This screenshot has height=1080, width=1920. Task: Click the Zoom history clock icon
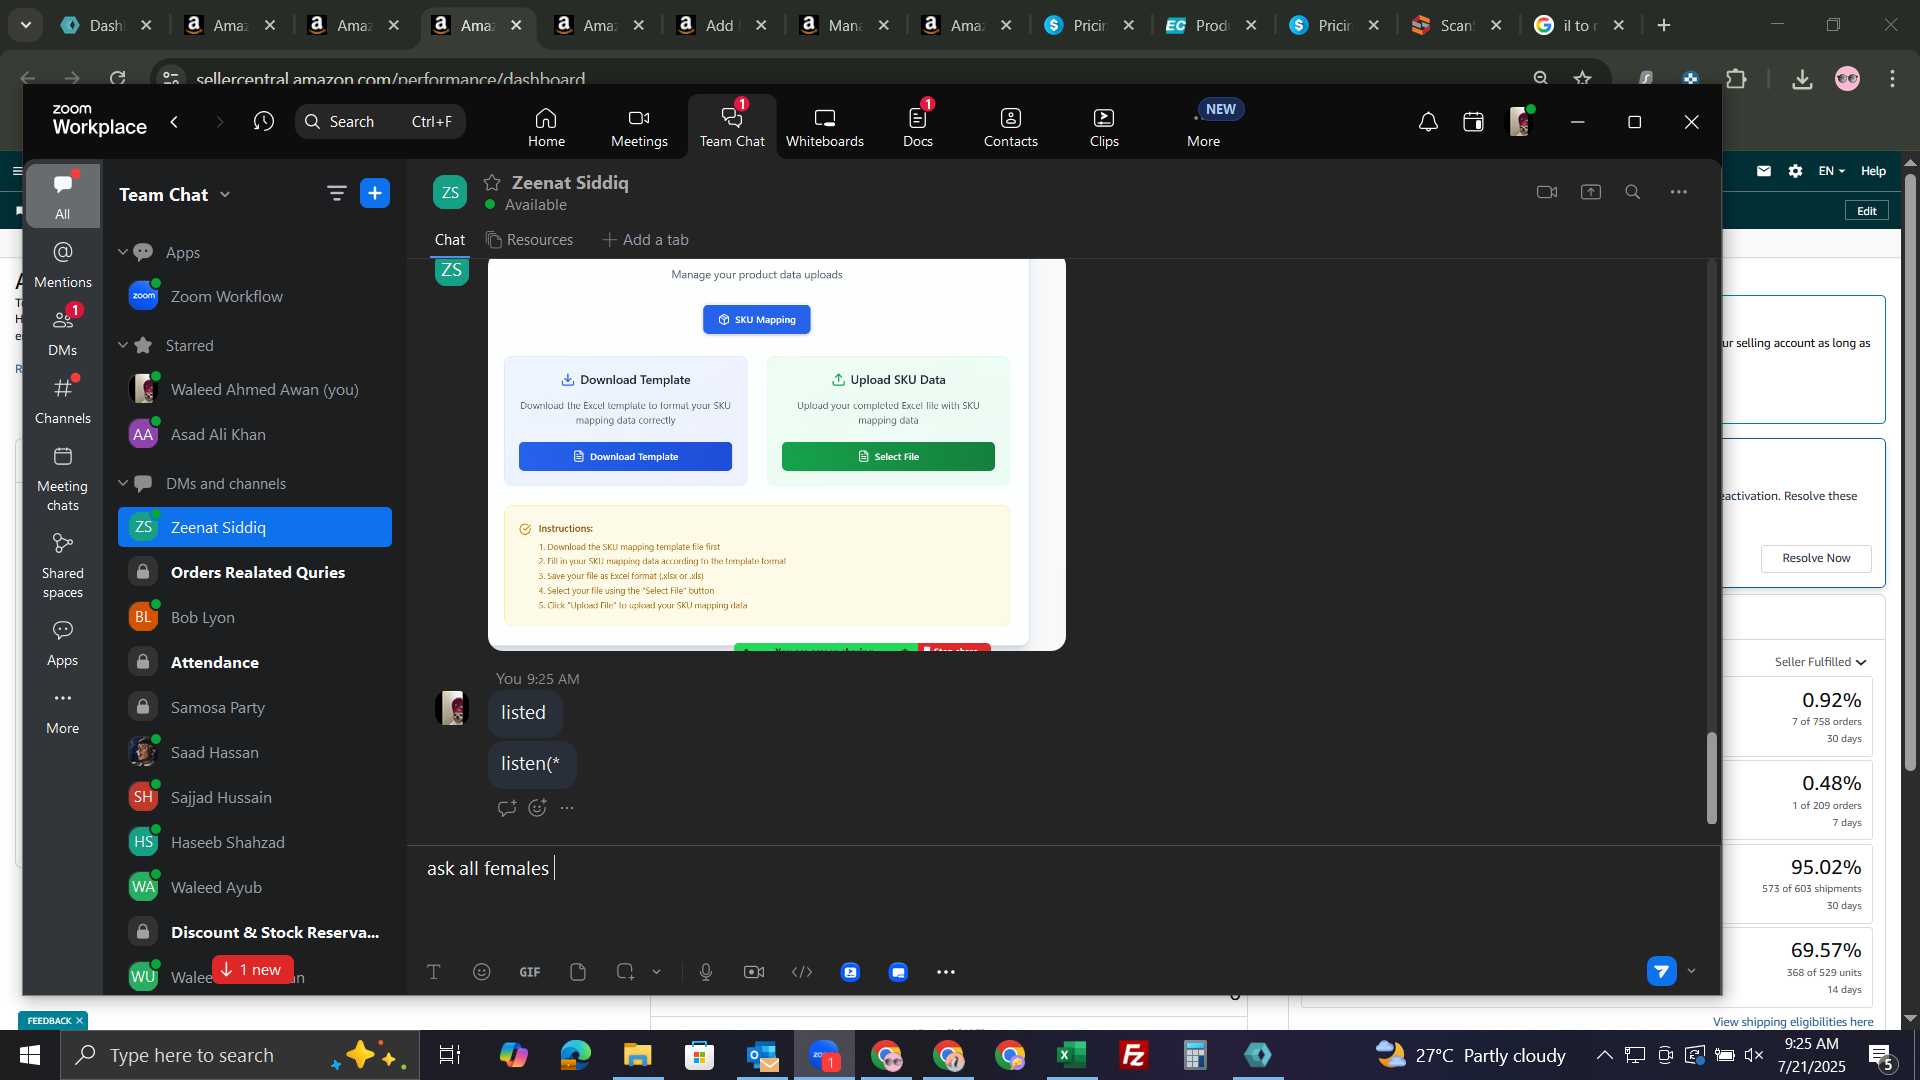pos(264,122)
